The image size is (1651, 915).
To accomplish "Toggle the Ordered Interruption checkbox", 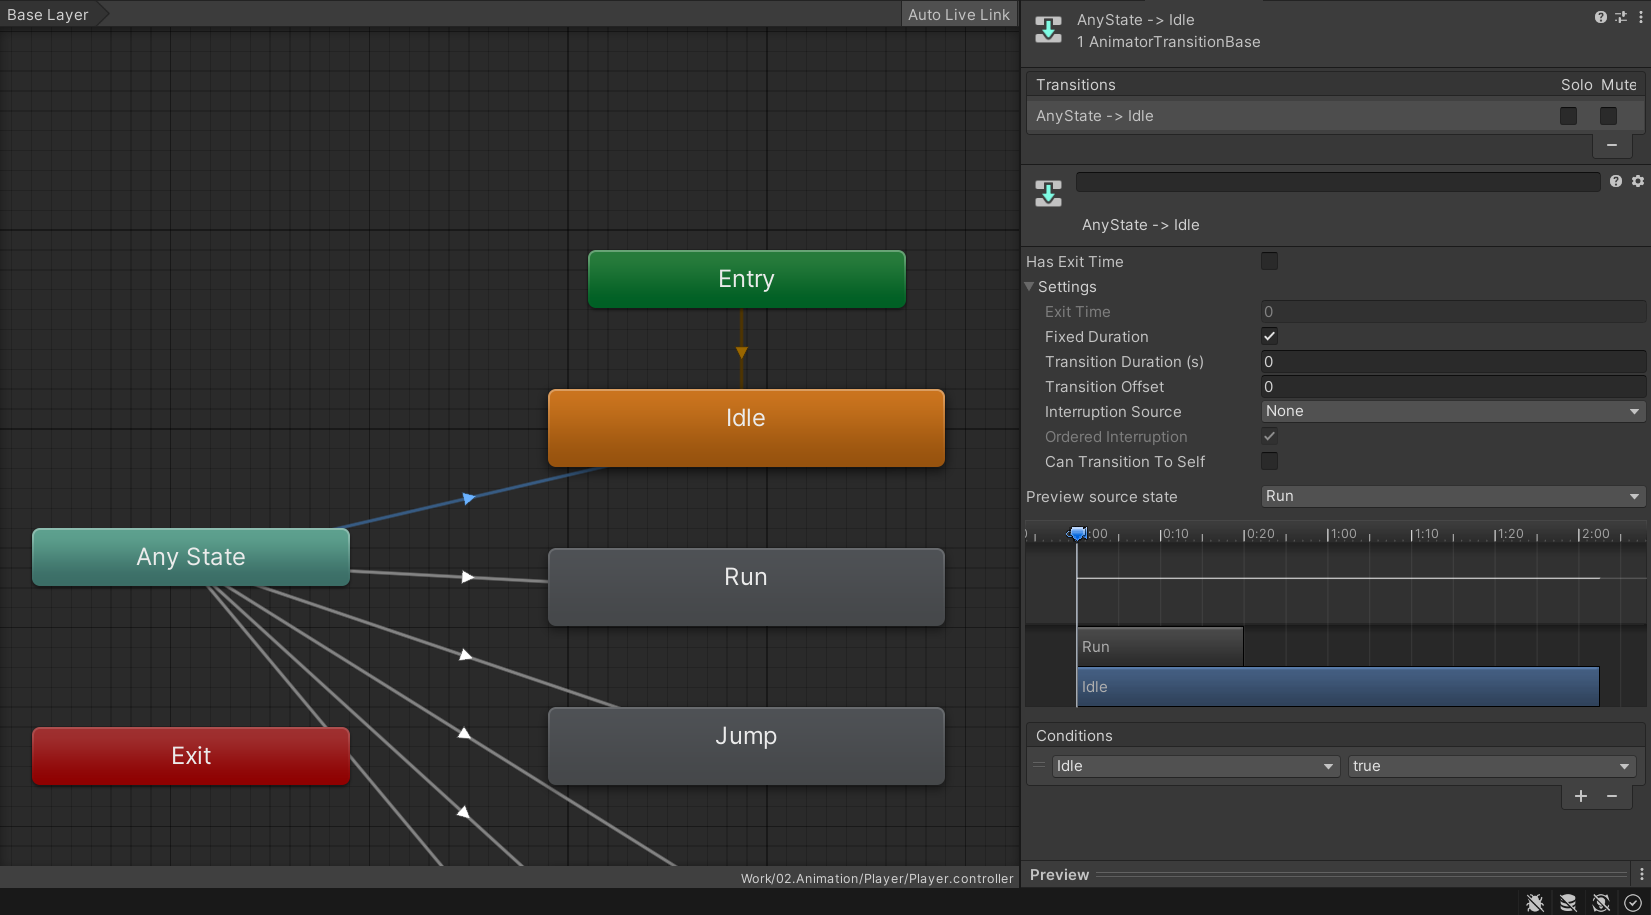I will [x=1270, y=436].
